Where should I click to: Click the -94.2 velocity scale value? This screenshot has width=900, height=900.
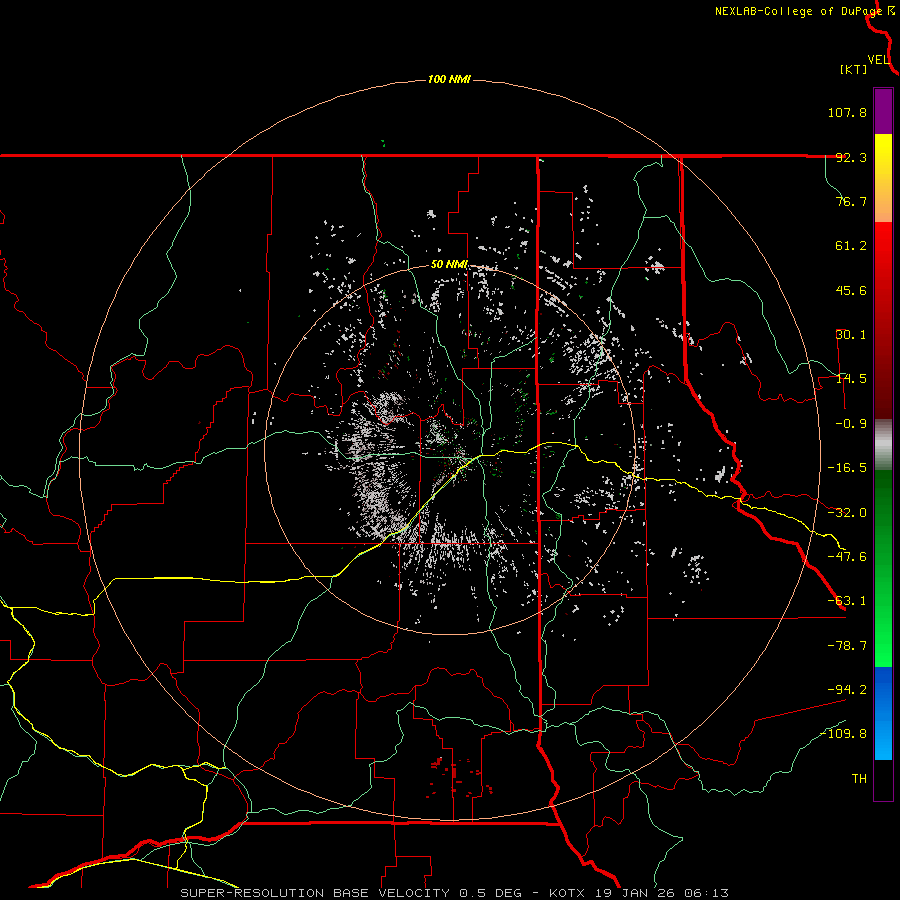coord(847,690)
